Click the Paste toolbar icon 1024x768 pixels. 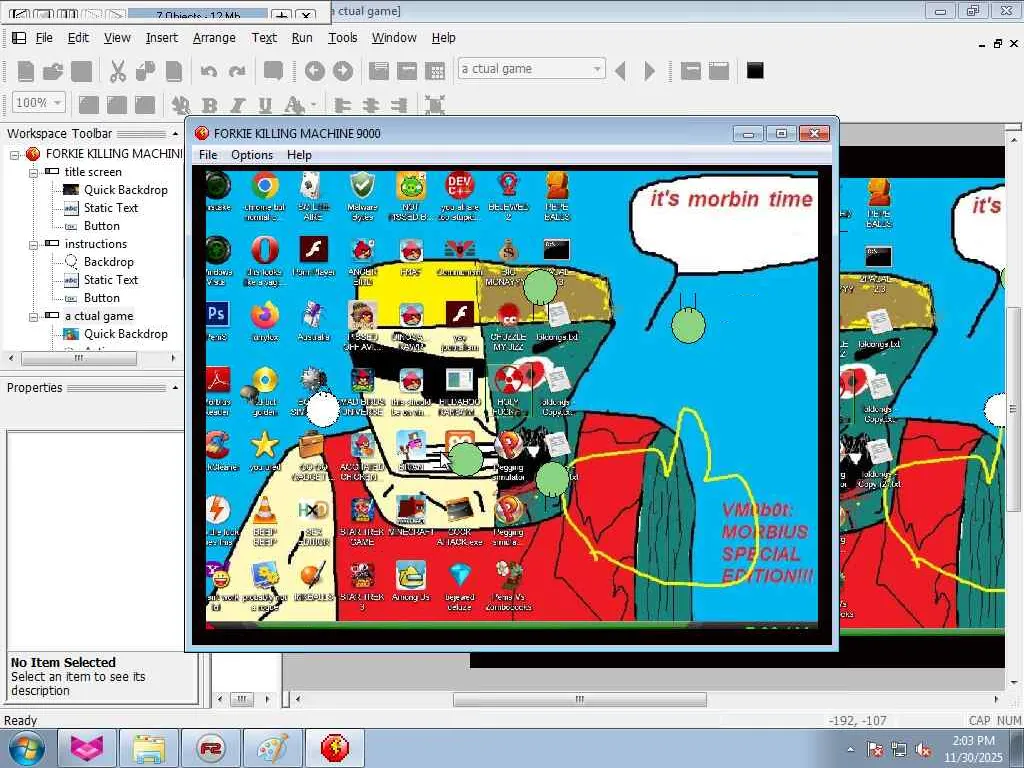tap(174, 71)
